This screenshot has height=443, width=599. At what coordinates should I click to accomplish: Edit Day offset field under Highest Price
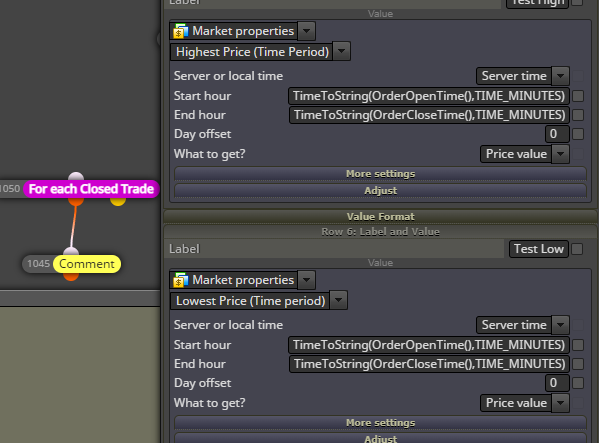tap(557, 134)
